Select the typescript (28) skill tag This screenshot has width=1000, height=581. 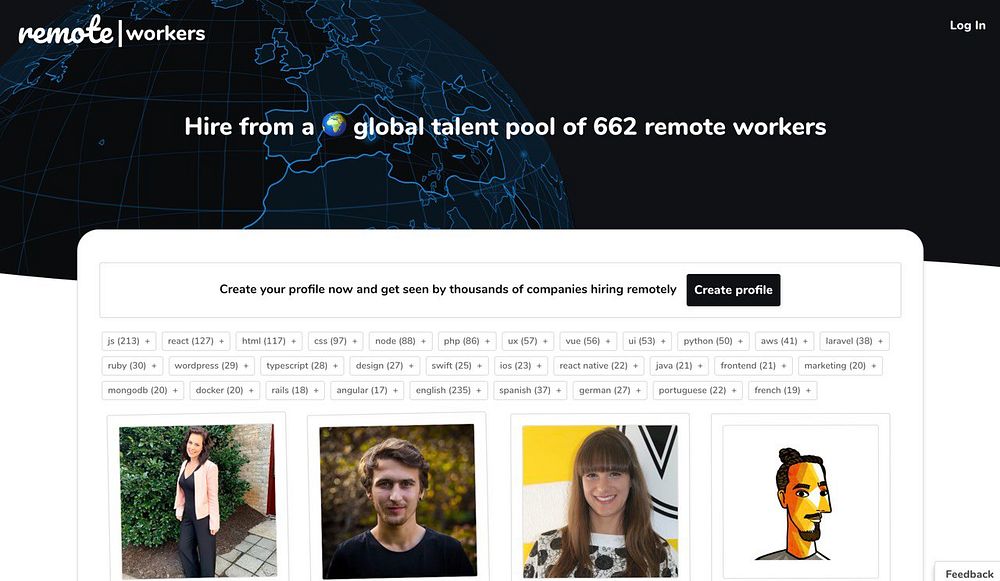(302, 366)
